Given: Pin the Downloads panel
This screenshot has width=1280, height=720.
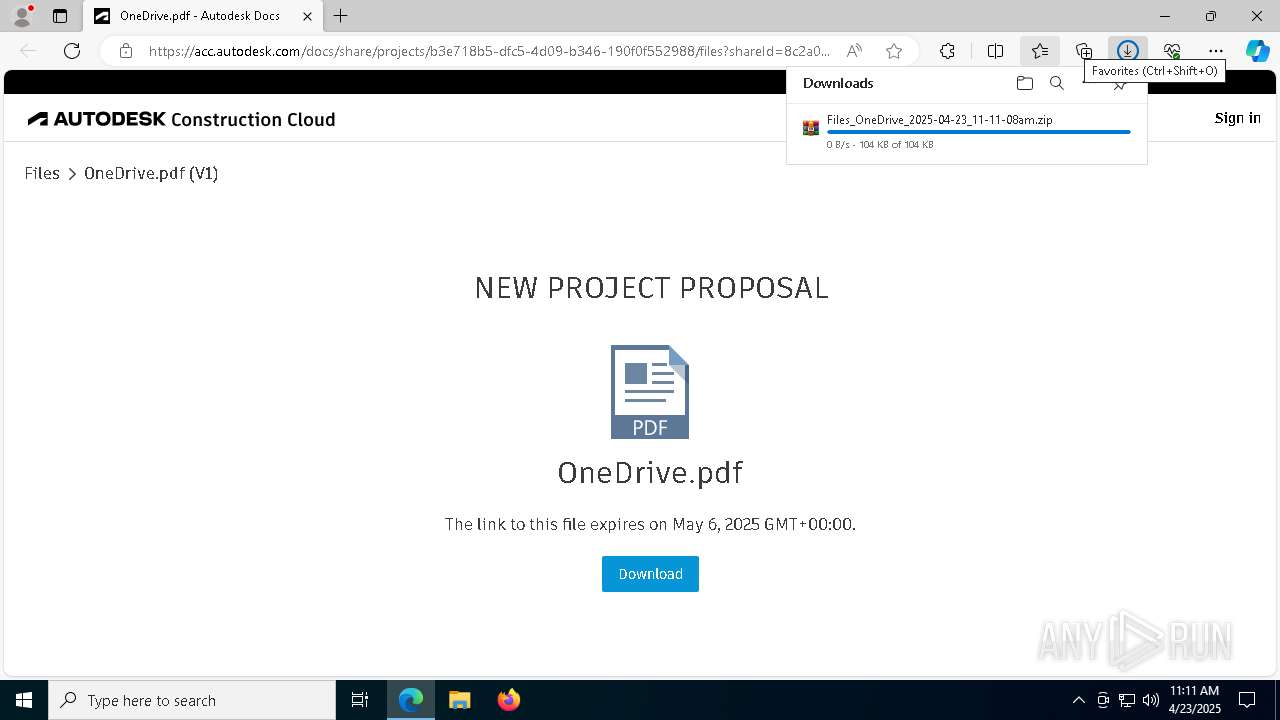Looking at the screenshot, I should click(1120, 87).
